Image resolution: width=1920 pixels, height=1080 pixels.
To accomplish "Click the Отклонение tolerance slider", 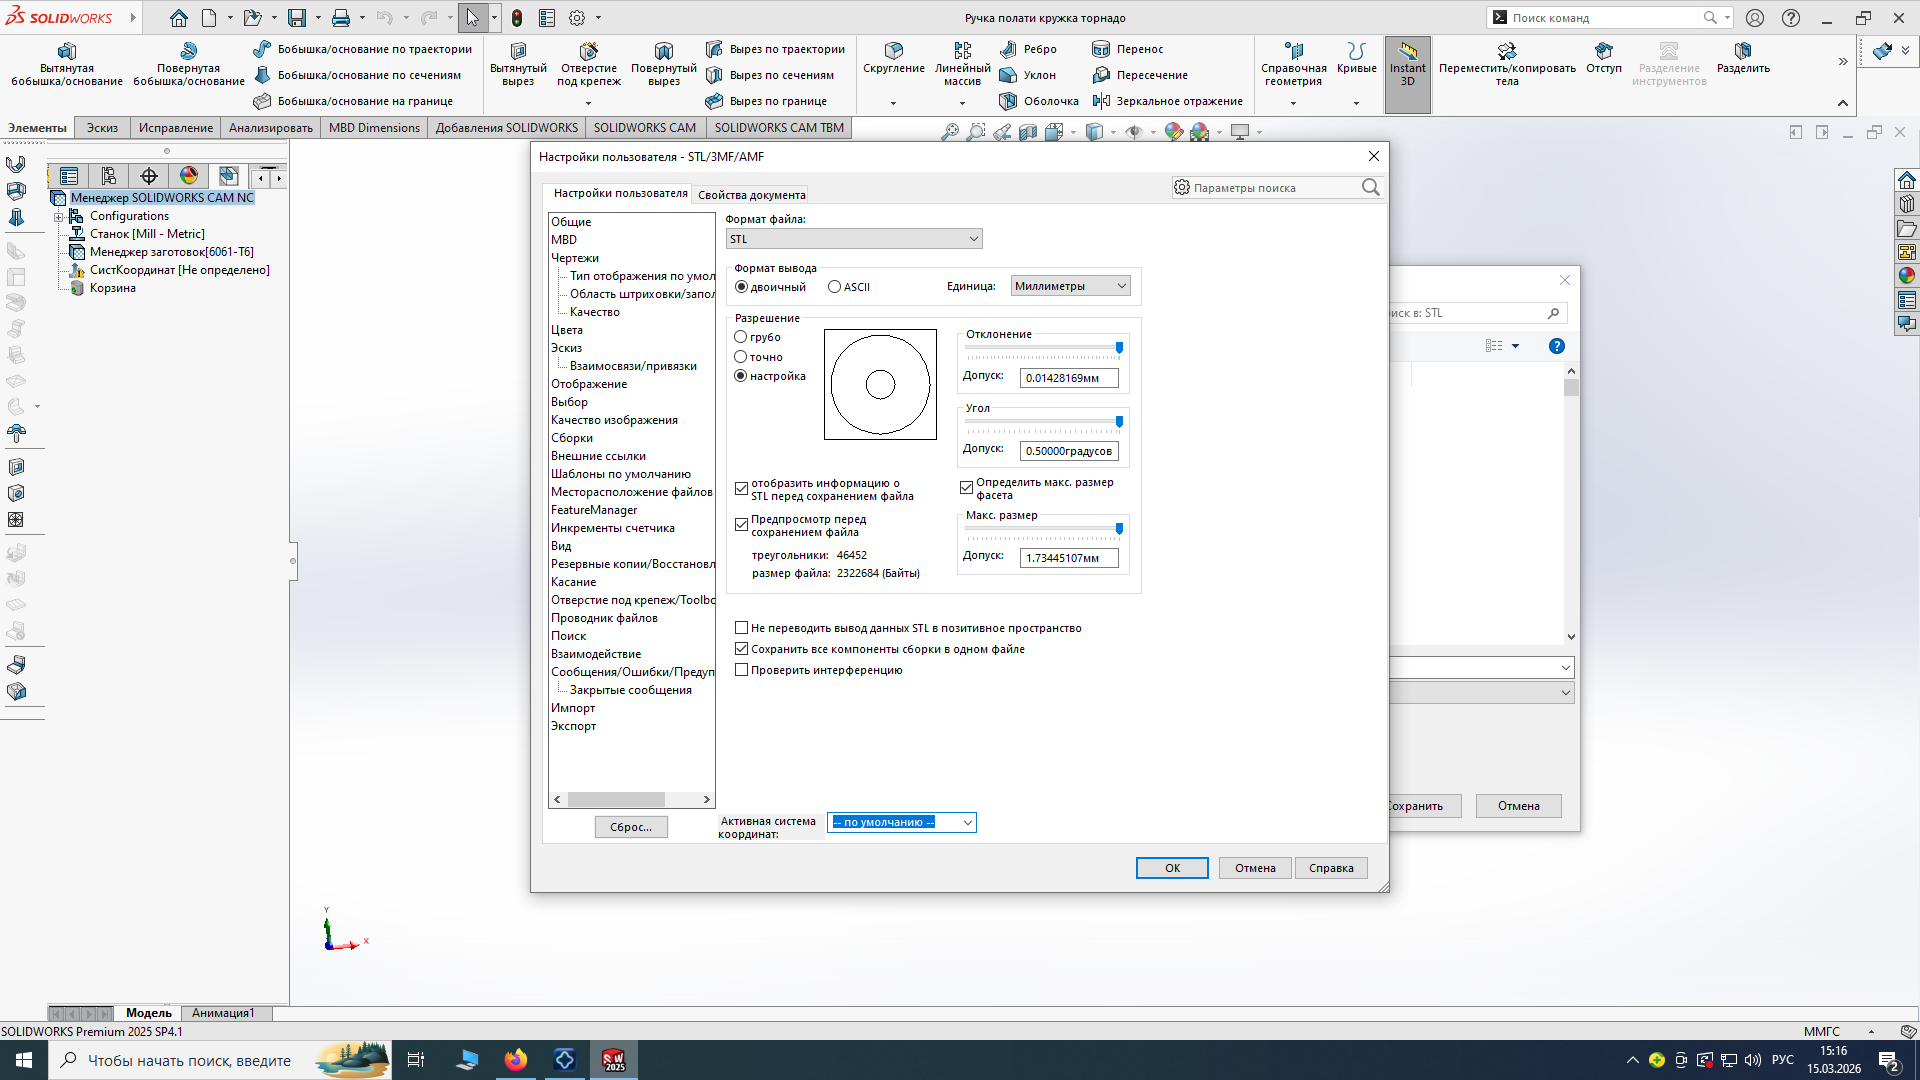I will click(x=1118, y=348).
